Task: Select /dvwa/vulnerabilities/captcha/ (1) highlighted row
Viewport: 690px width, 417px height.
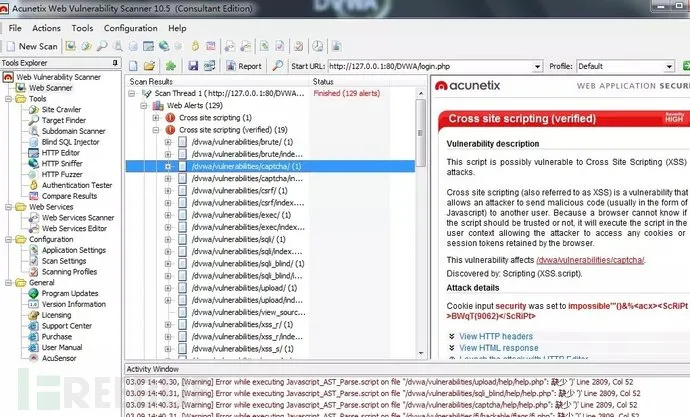Action: [x=270, y=166]
